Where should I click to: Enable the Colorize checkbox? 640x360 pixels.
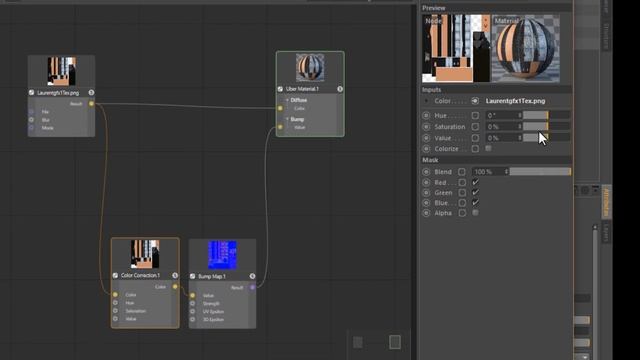[x=488, y=149]
